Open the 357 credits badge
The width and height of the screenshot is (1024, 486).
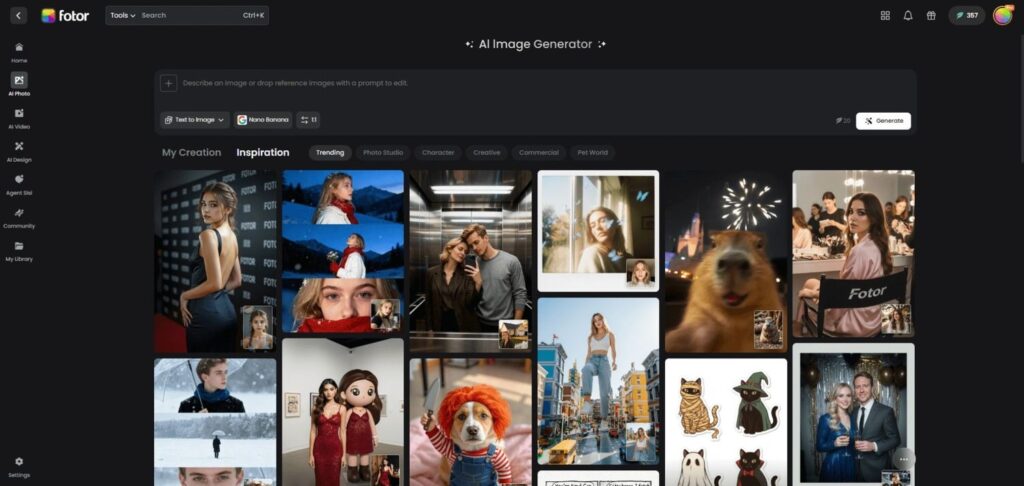click(967, 16)
